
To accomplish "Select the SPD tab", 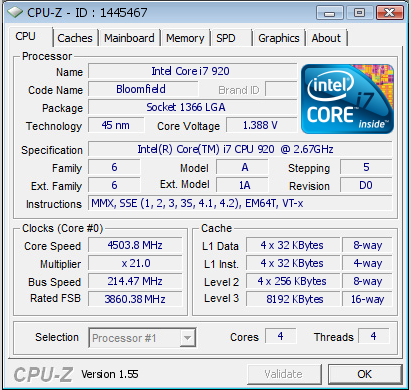I will point(231,38).
